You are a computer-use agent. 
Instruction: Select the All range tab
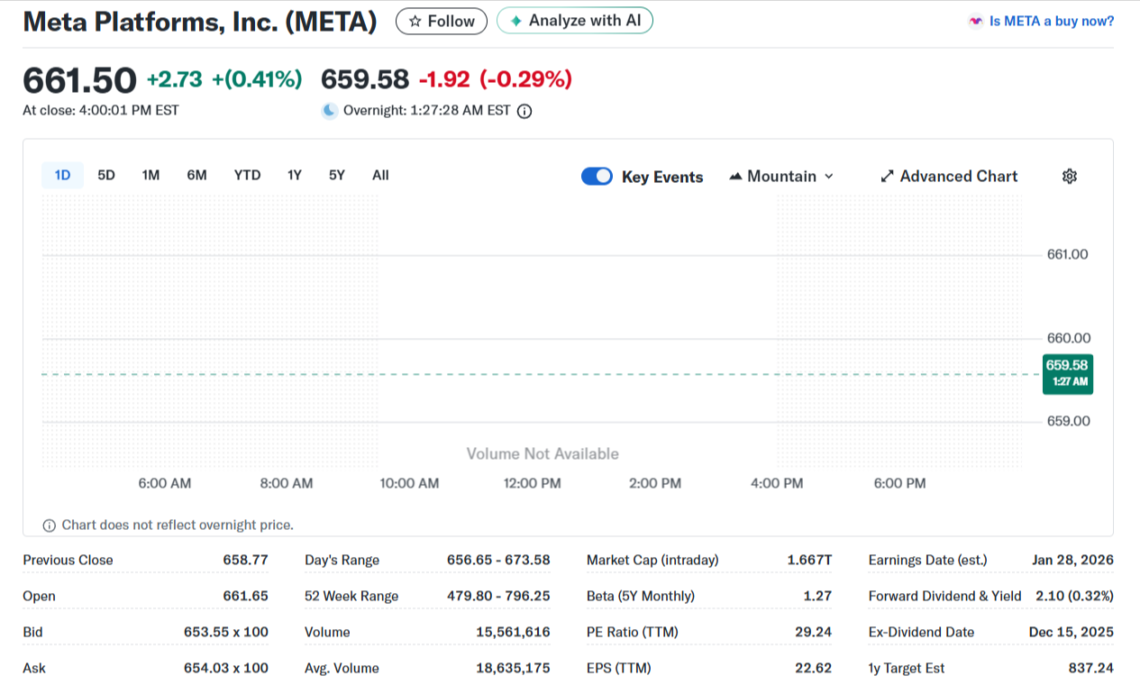(380, 175)
